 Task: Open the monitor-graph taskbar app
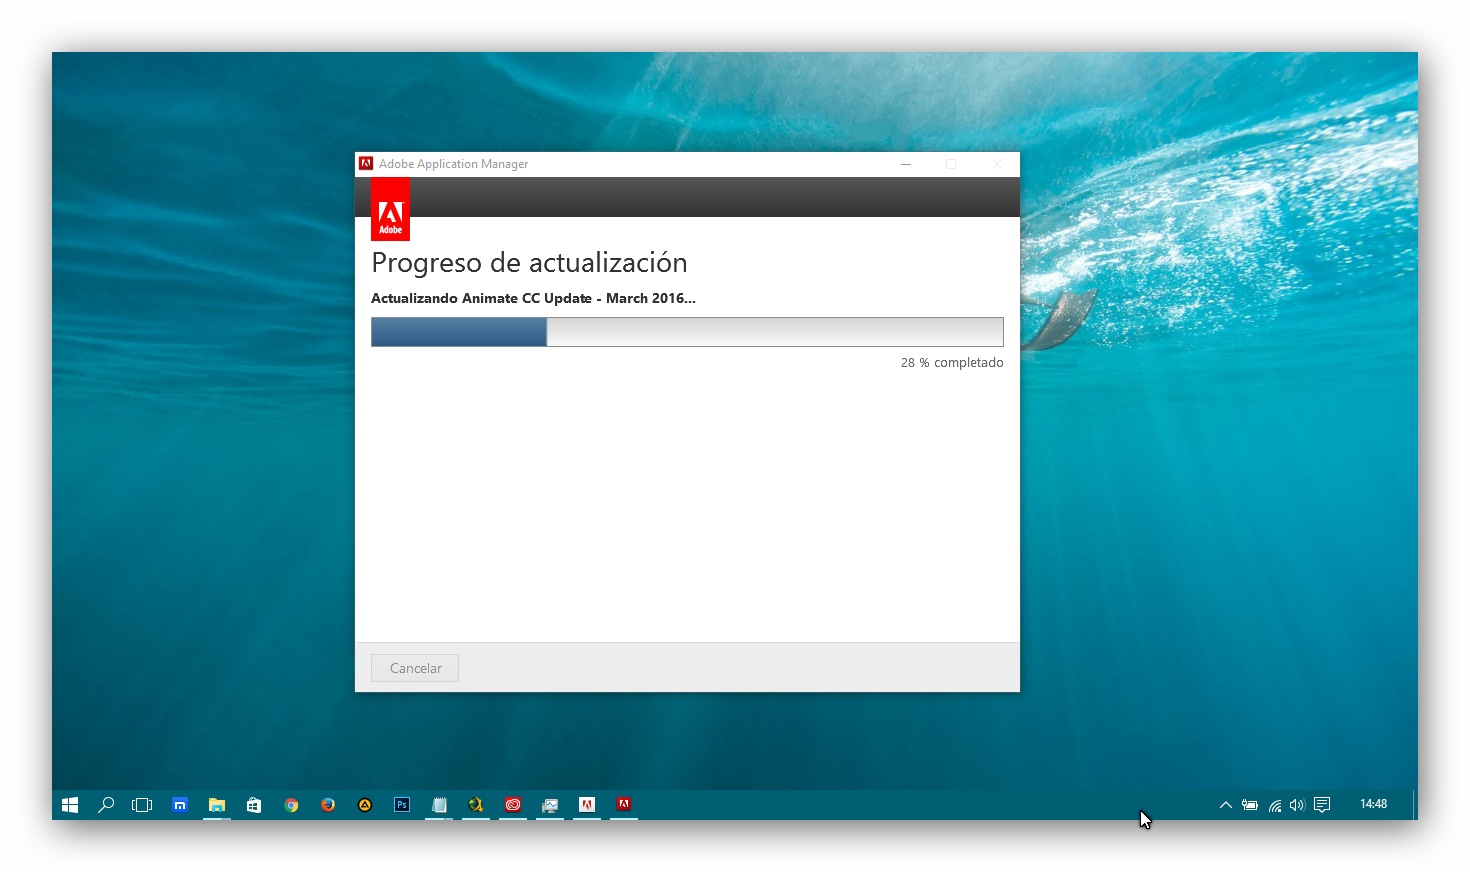pos(550,805)
